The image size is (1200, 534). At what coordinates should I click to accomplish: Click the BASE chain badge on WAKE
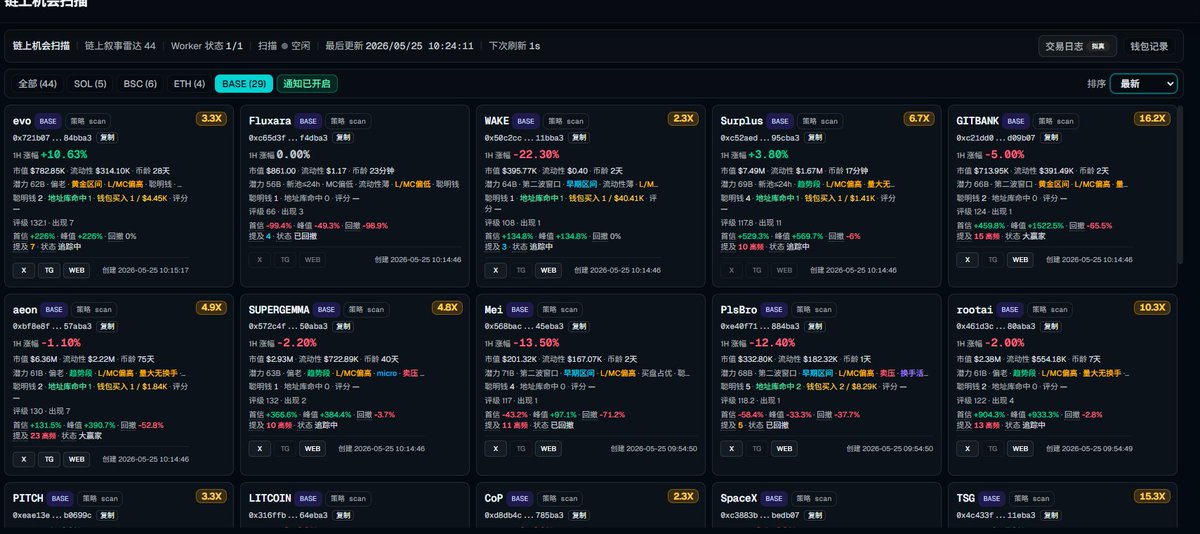[528, 120]
